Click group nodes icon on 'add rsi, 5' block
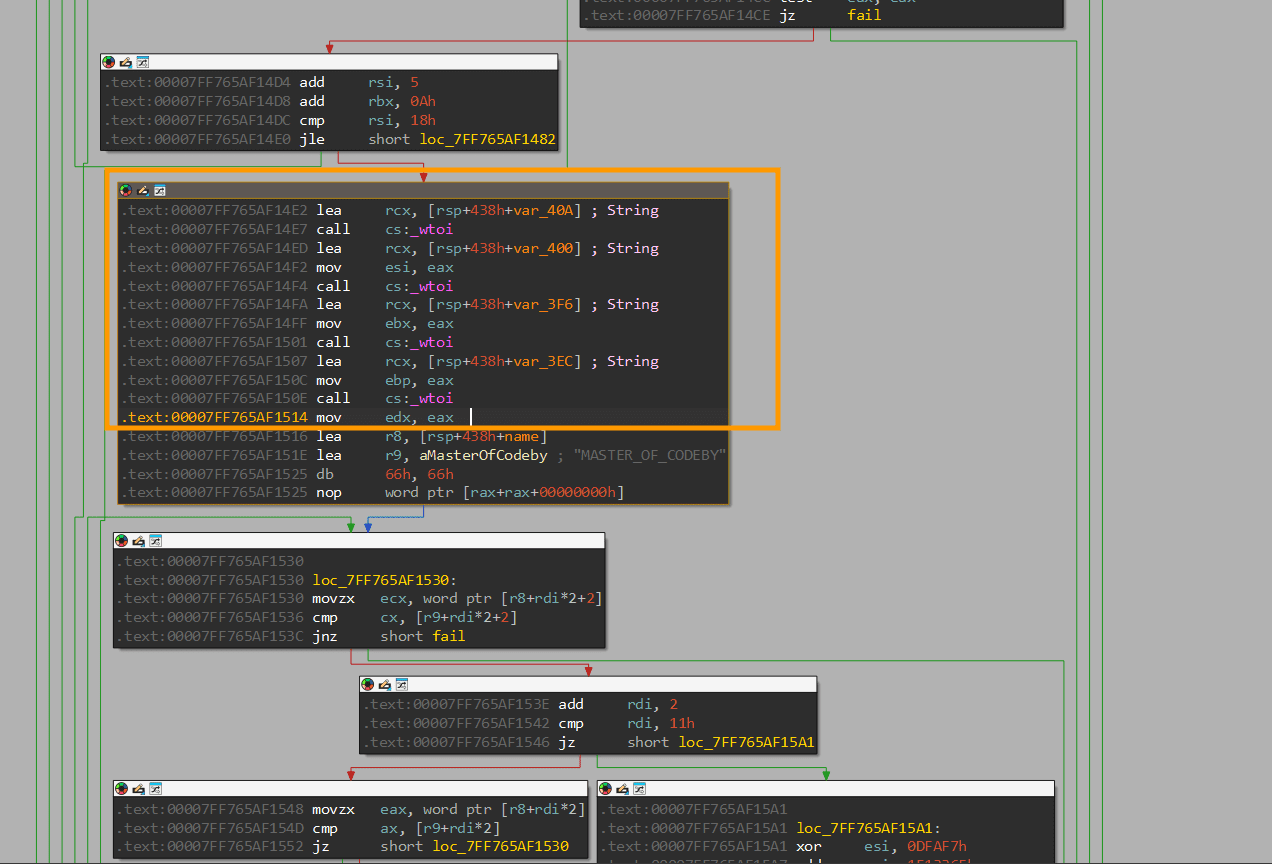 pos(143,62)
